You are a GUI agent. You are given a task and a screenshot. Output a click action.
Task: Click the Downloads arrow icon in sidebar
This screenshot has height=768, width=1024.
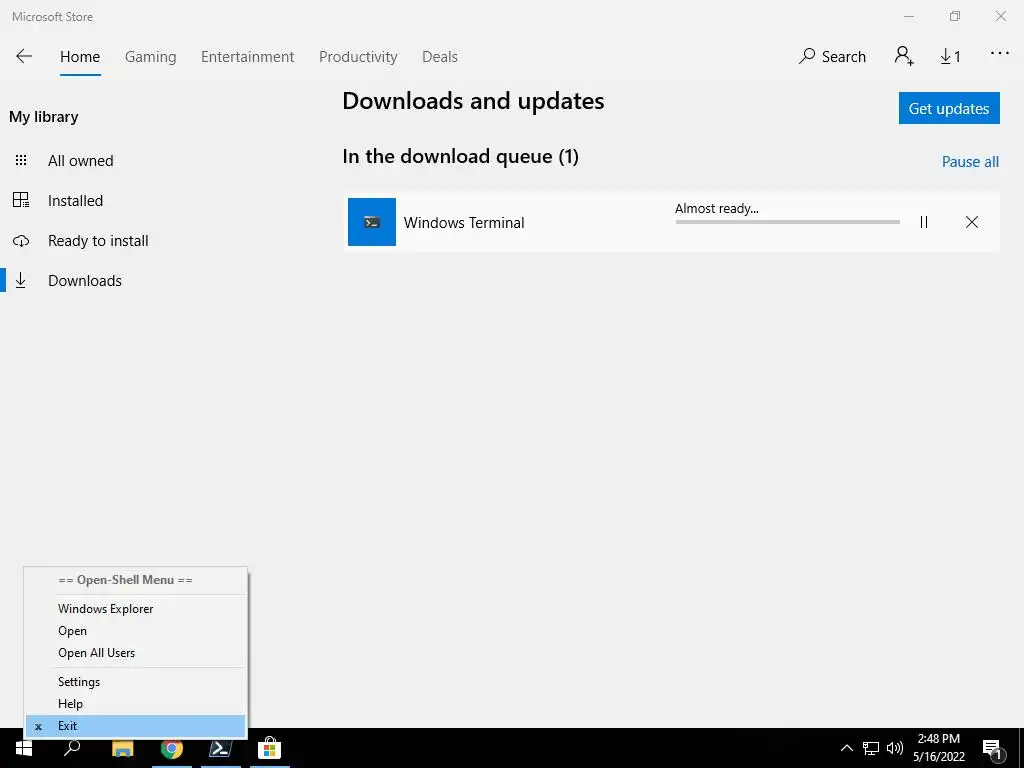tap(21, 280)
